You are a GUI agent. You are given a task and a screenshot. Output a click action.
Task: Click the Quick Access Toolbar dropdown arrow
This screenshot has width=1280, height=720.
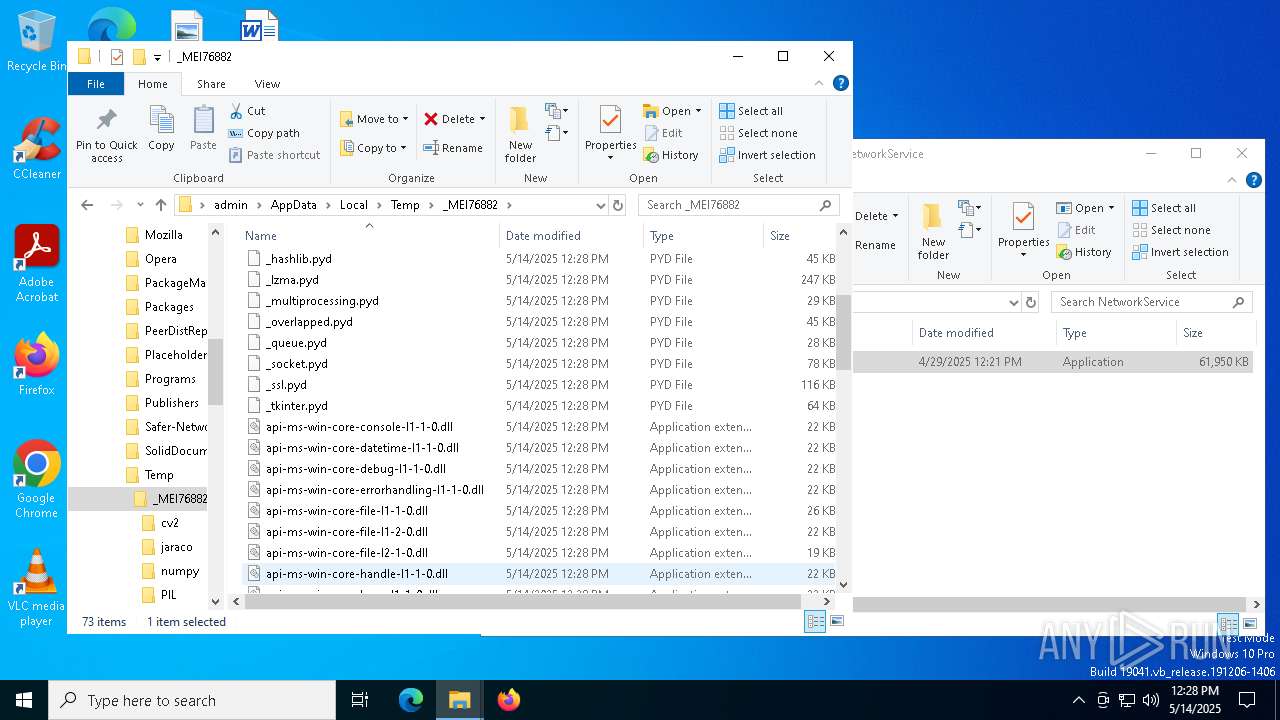click(157, 57)
